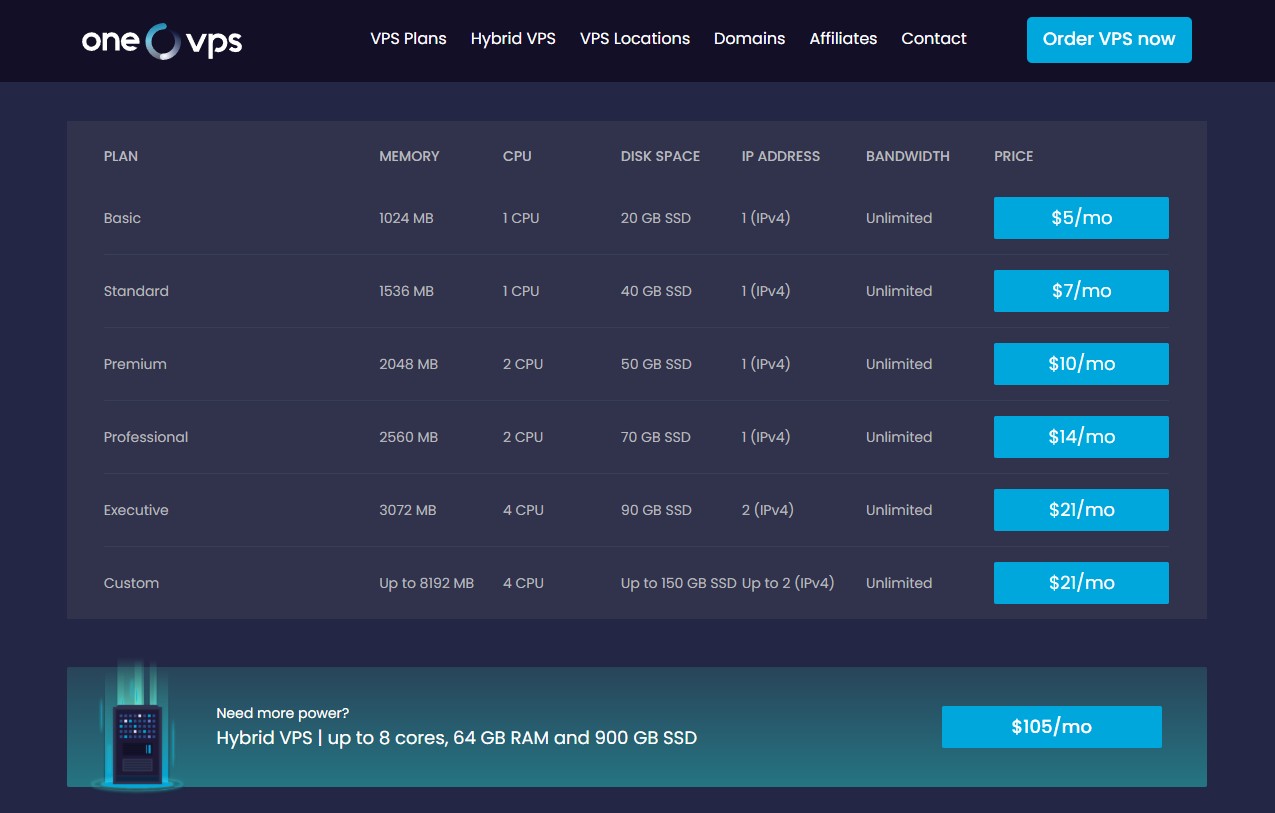Click Unlimited bandwidth in Custom row
This screenshot has width=1275, height=813.
coord(899,583)
